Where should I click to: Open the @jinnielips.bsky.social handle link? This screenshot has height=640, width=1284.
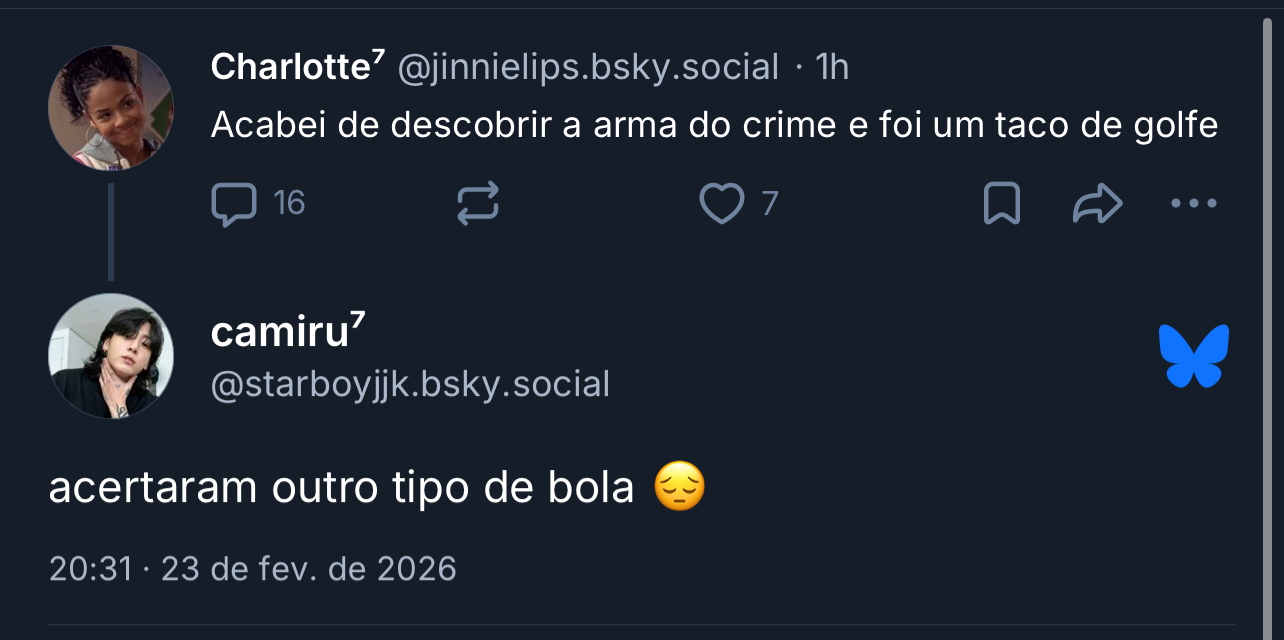pos(588,67)
